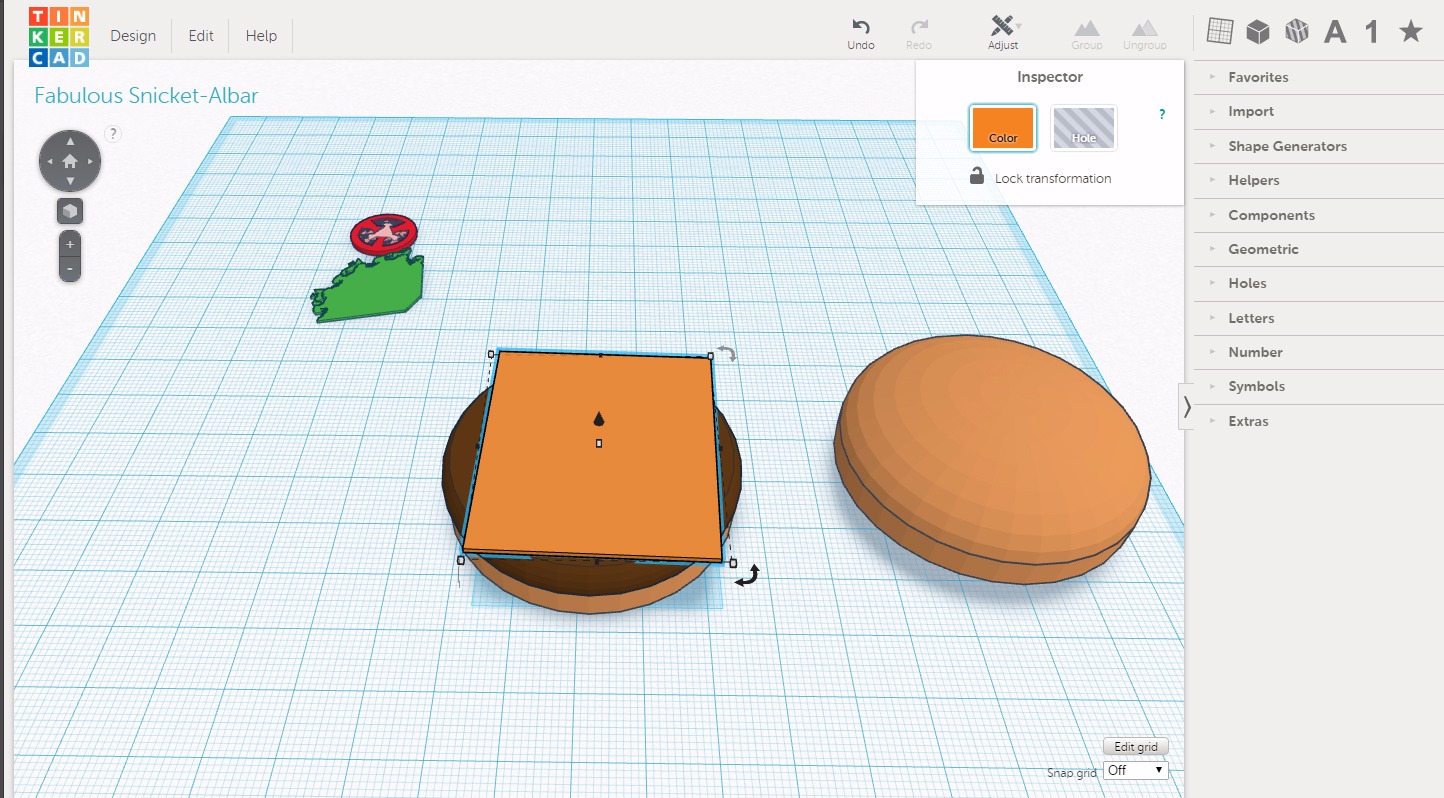Click rotate handle at top right of square

coord(727,354)
